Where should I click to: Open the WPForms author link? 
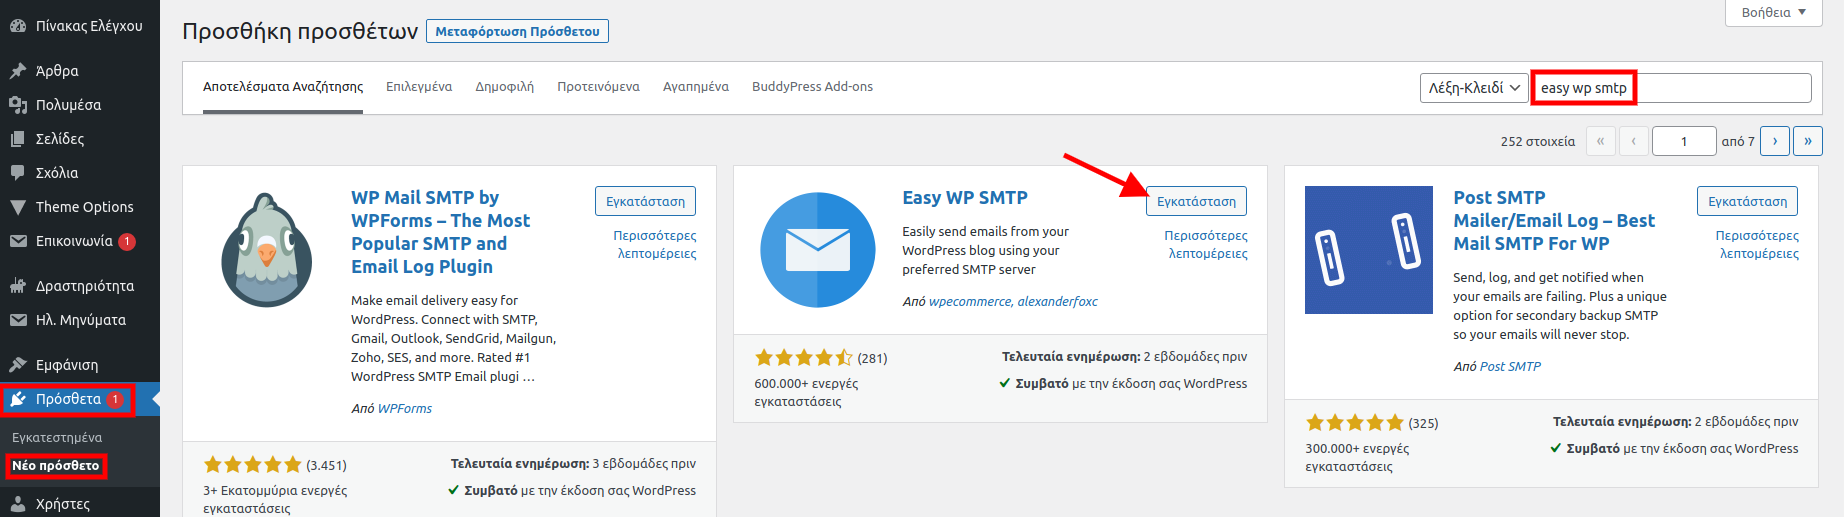point(405,409)
